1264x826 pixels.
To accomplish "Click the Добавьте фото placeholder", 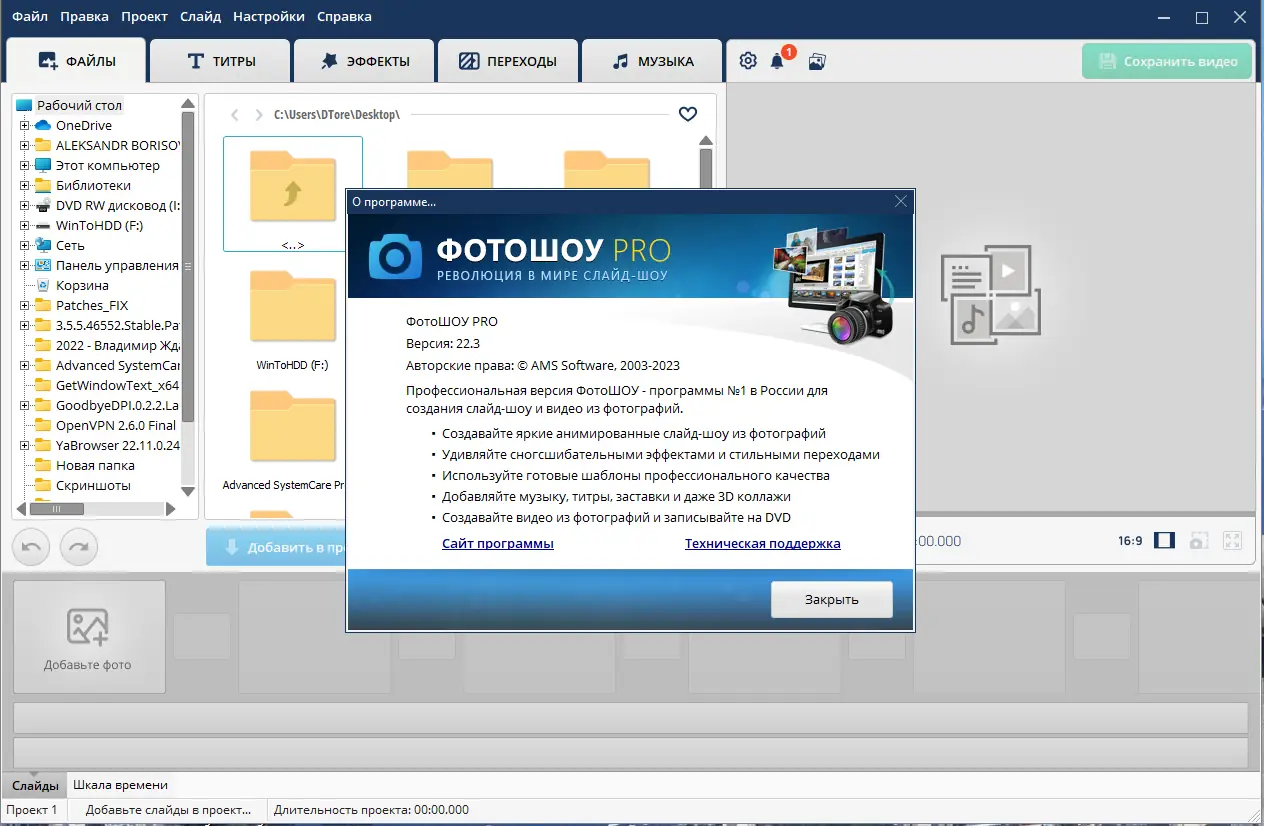I will 88,637.
